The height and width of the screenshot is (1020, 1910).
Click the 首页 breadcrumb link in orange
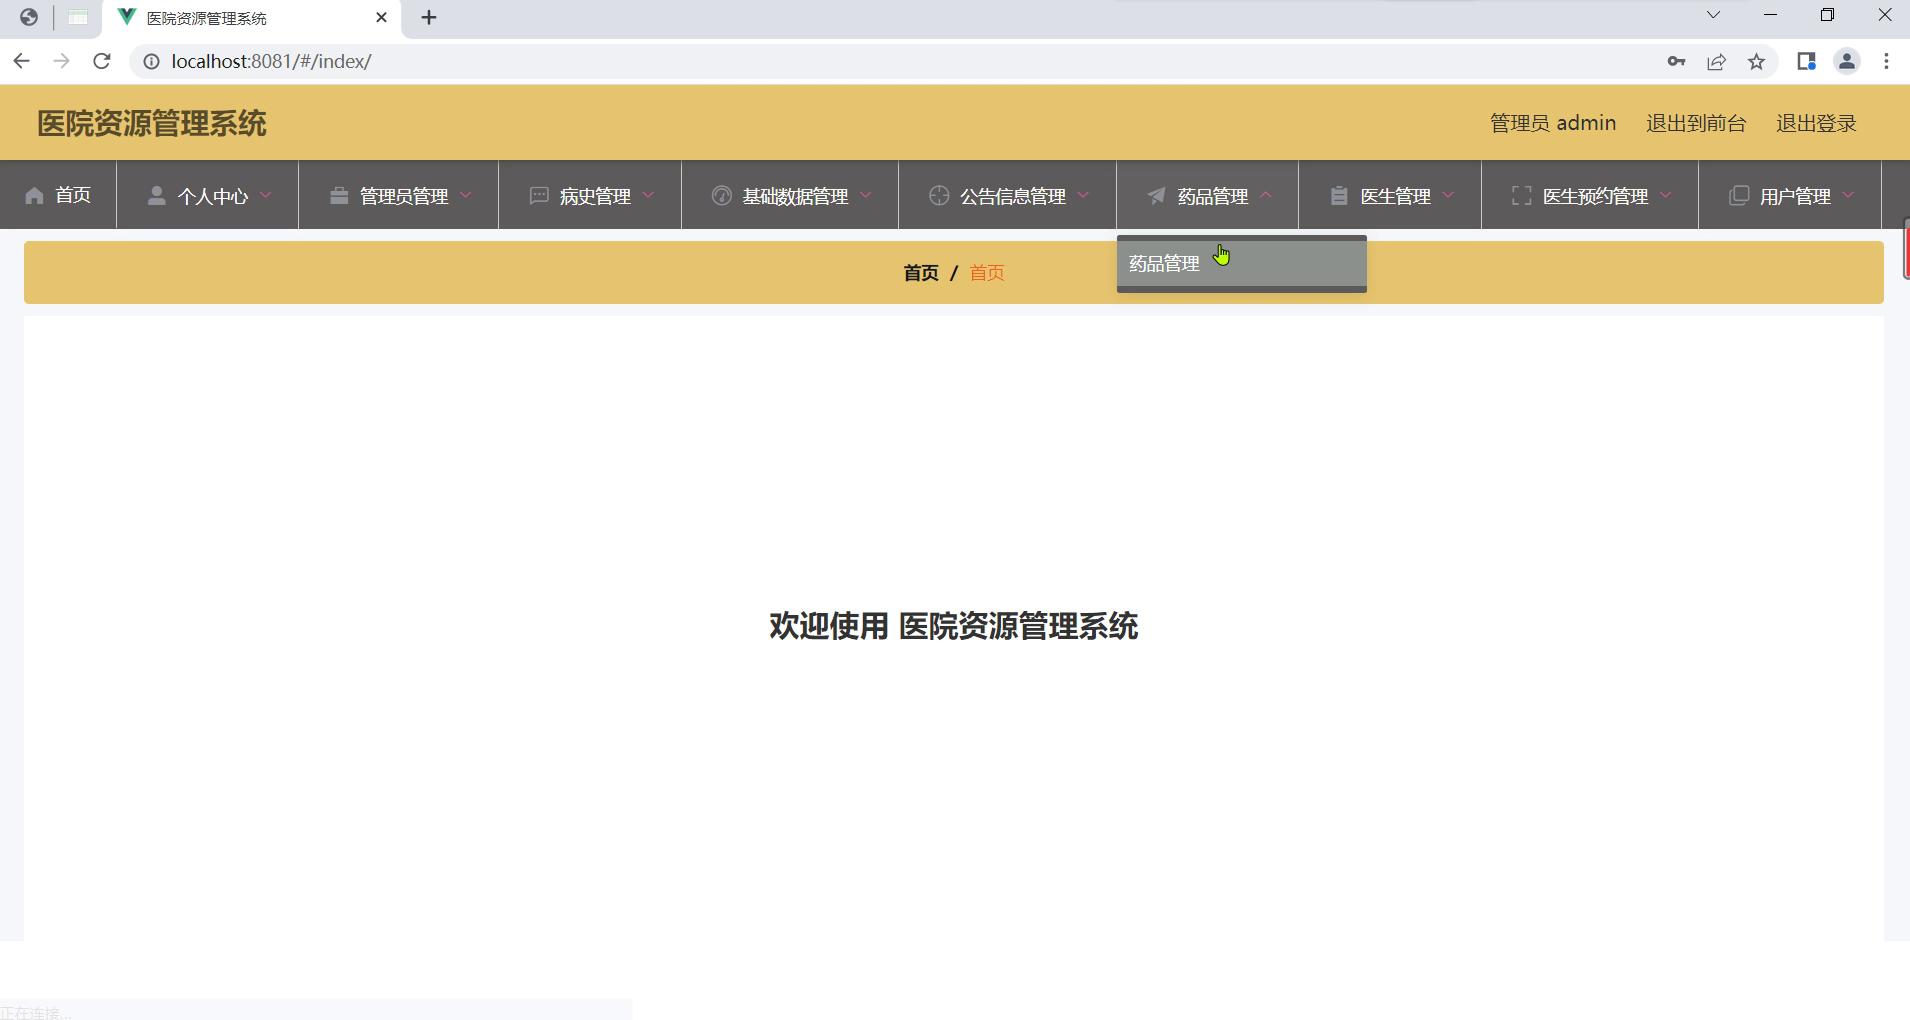[x=986, y=273]
